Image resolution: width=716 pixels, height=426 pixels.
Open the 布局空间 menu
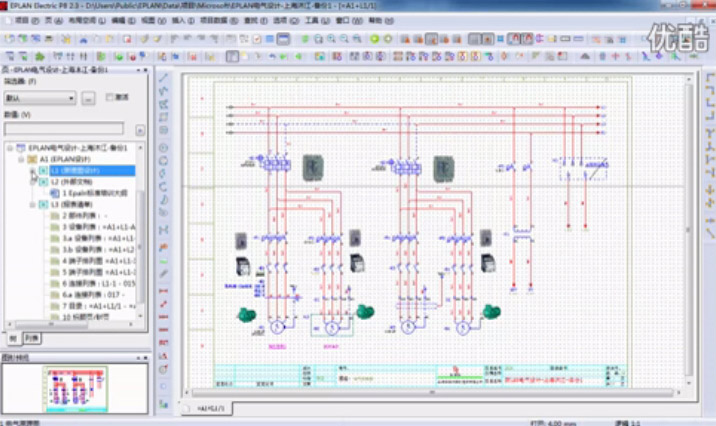pos(87,21)
